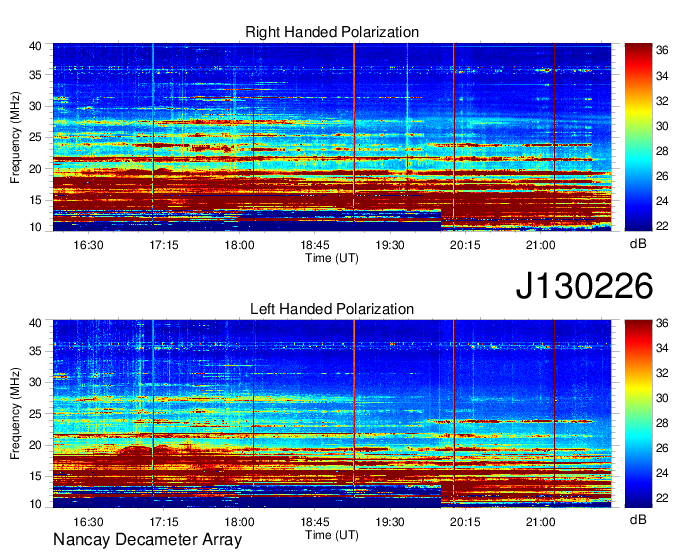This screenshot has width=680, height=552.
Task: Click the dB unit label under the lower color bar
Action: pyautogui.click(x=638, y=519)
